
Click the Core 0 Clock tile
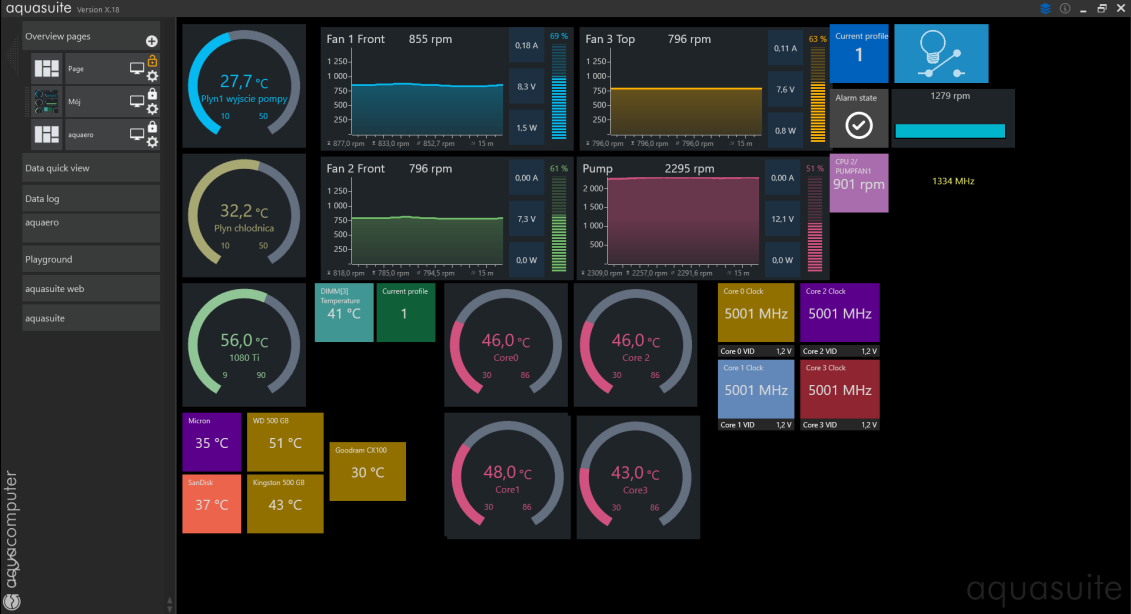click(x=756, y=312)
